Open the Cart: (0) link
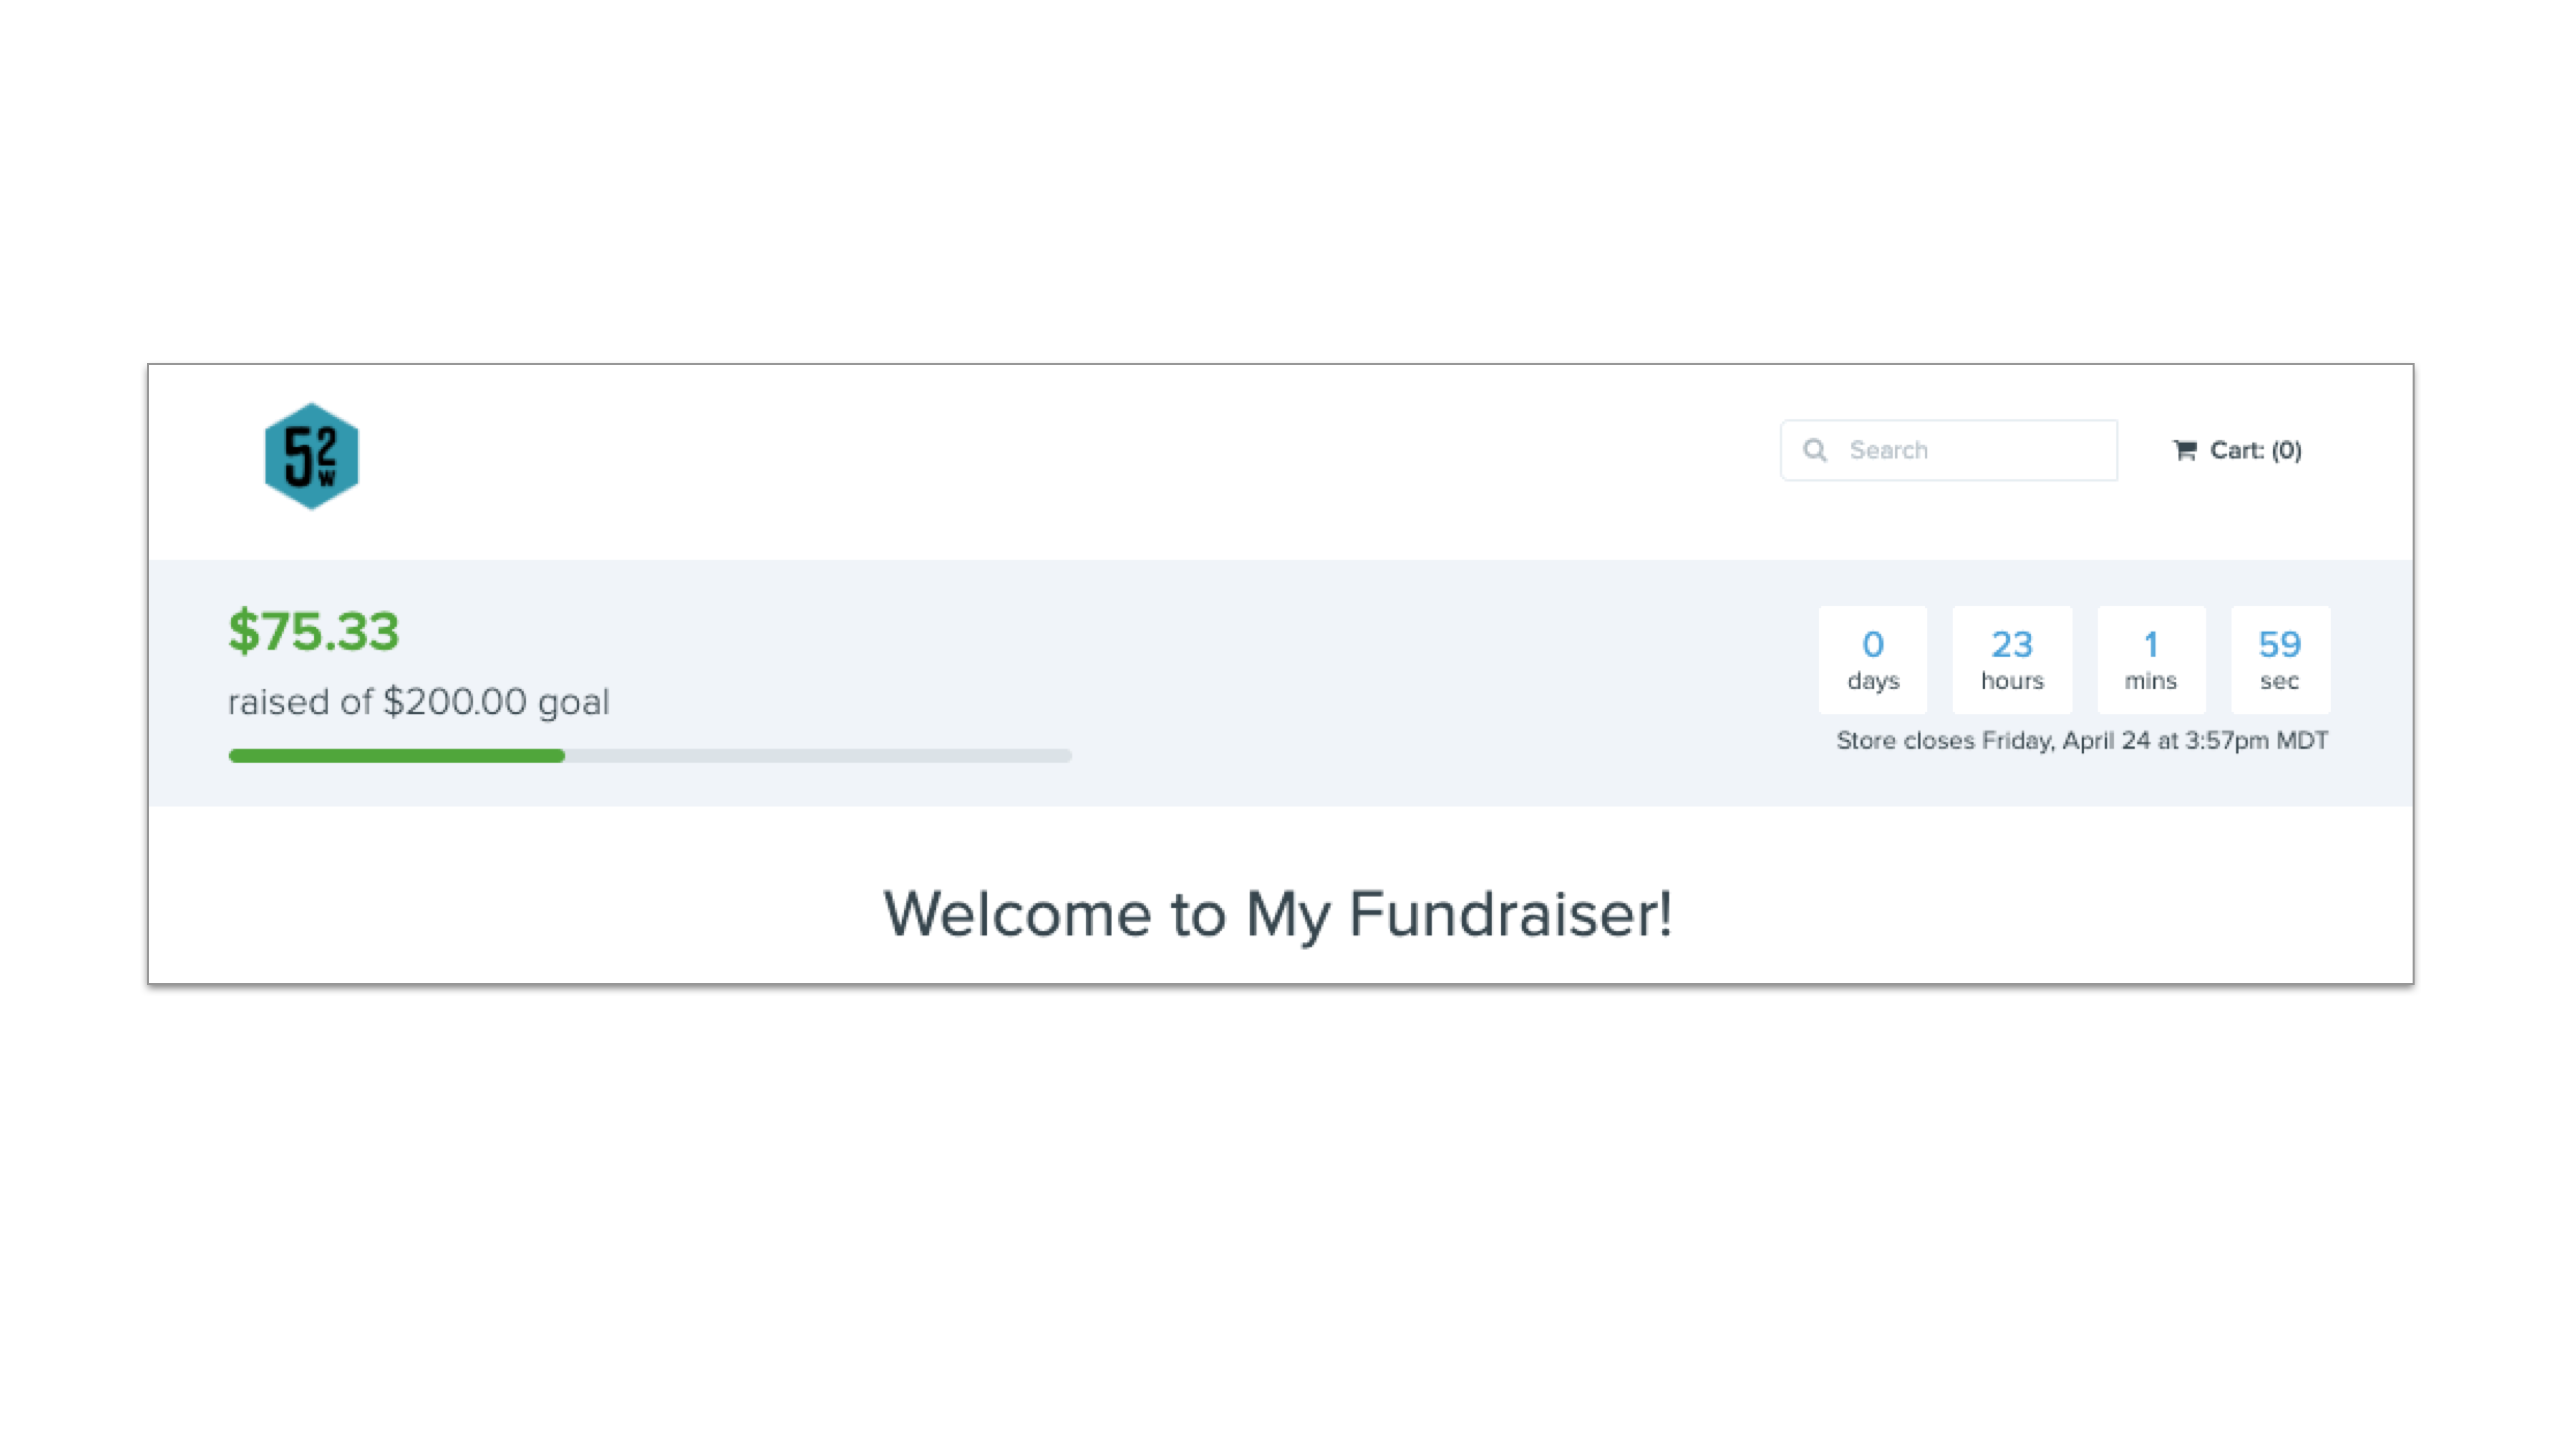Image resolution: width=2560 pixels, height=1440 pixels. tap(2237, 450)
